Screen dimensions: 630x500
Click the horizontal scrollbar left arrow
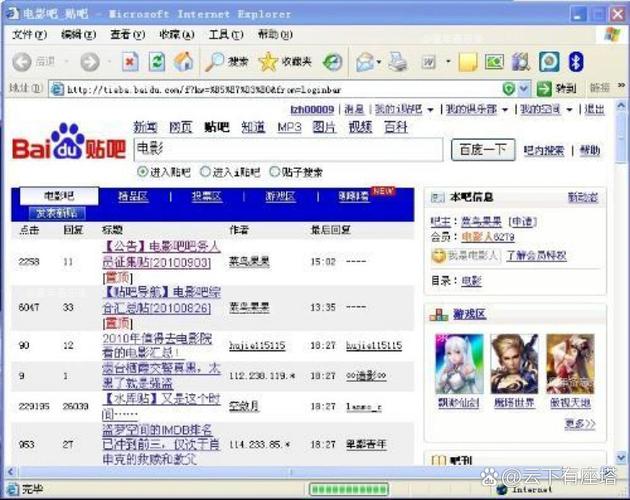10,472
